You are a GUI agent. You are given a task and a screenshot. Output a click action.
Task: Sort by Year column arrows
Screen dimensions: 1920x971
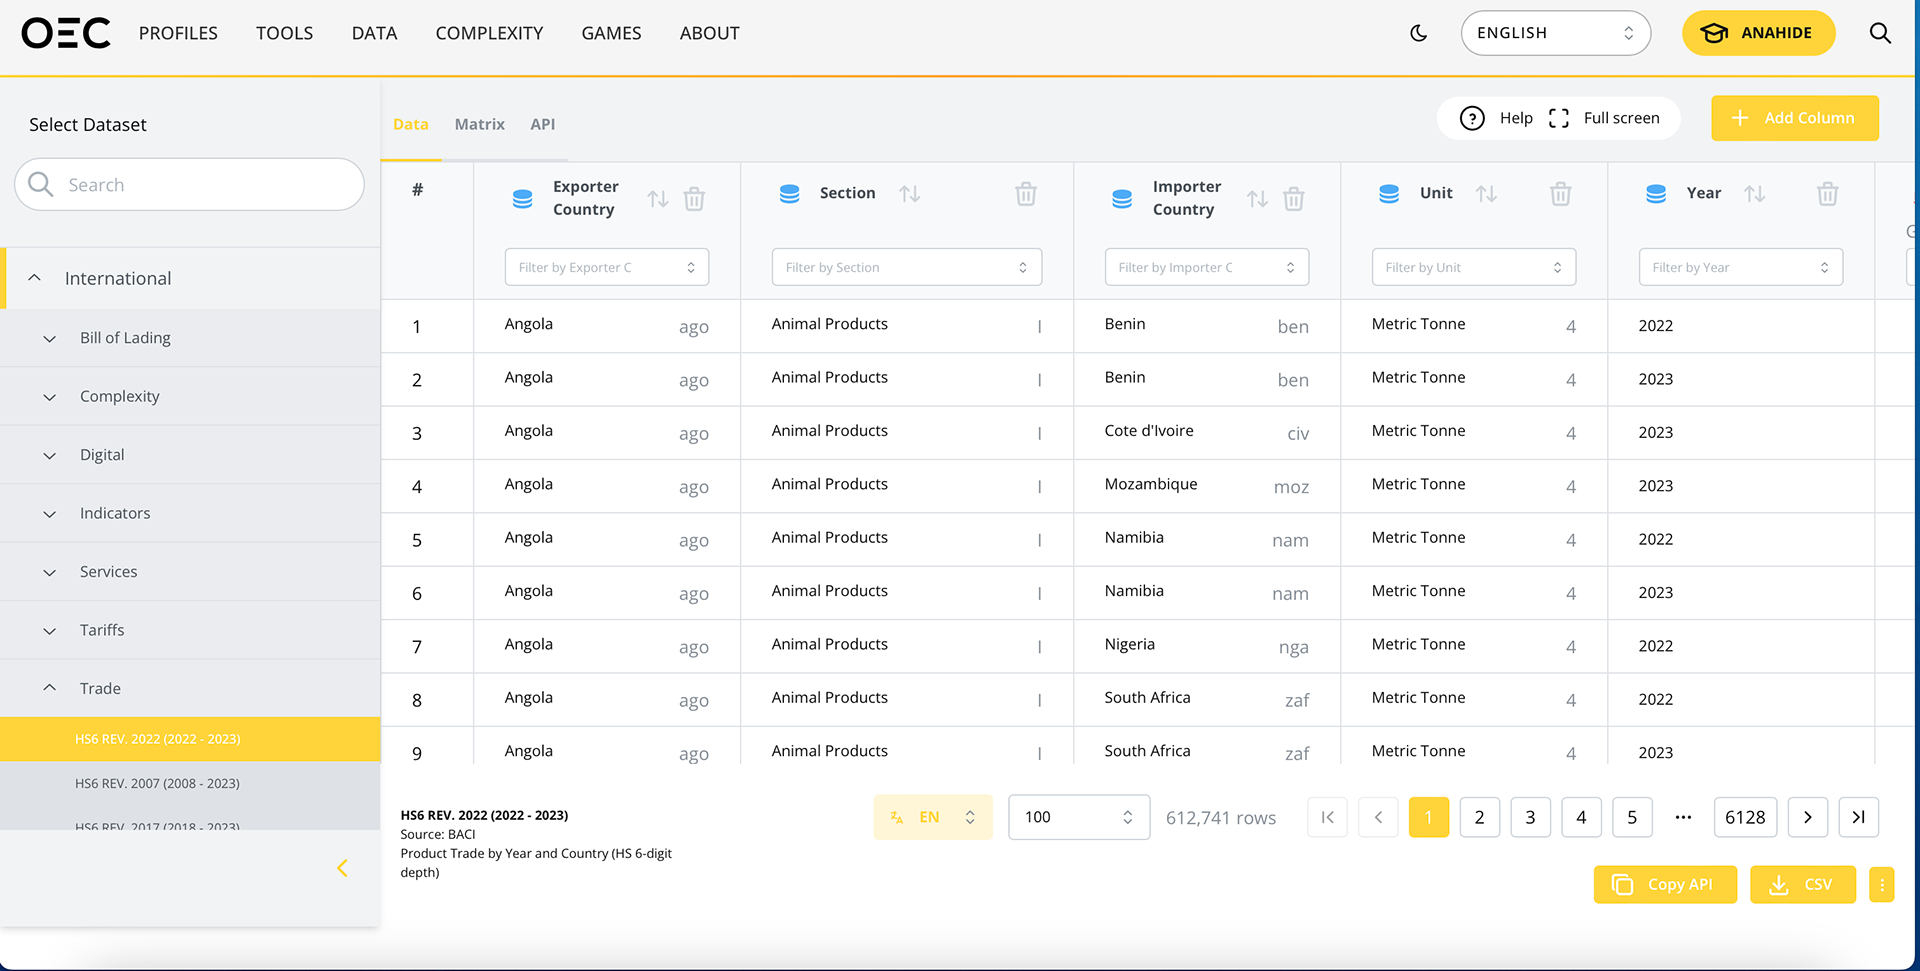[1754, 193]
